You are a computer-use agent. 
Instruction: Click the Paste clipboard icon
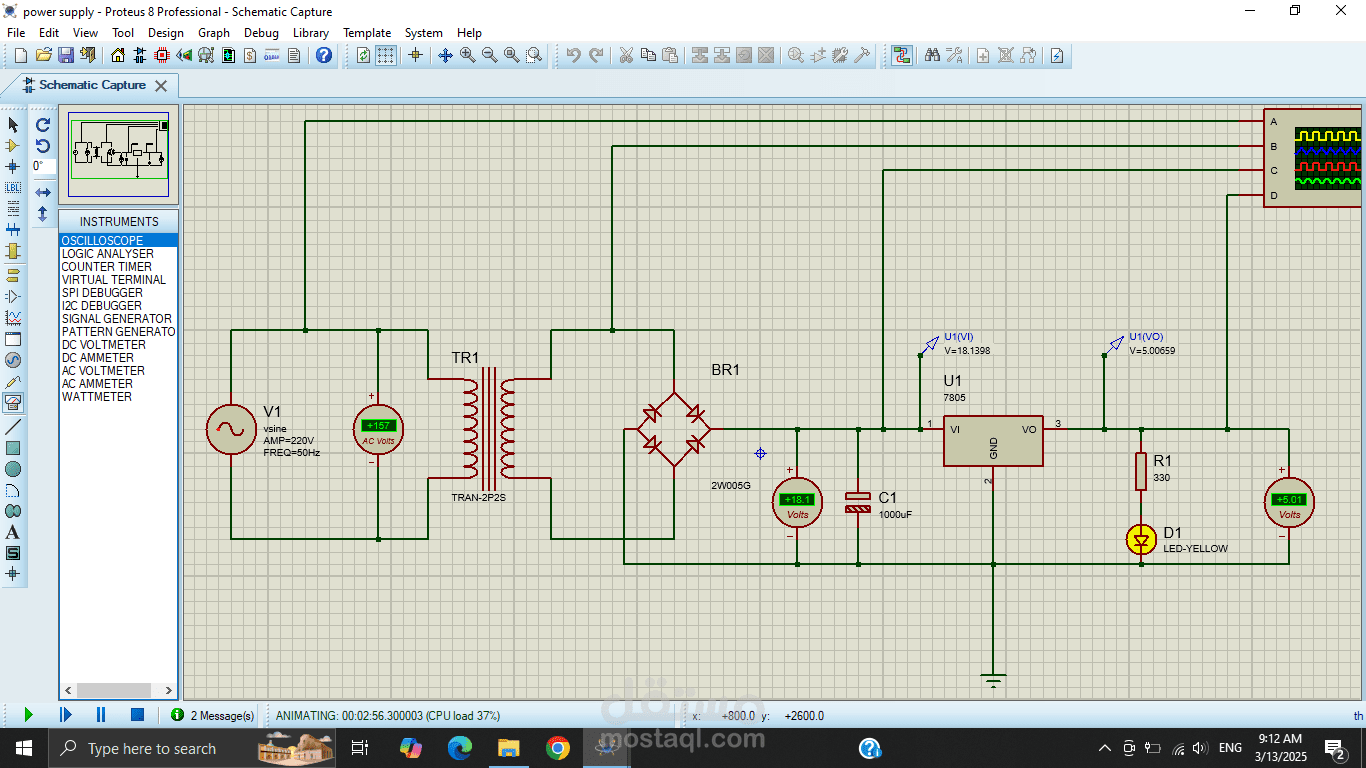point(670,56)
